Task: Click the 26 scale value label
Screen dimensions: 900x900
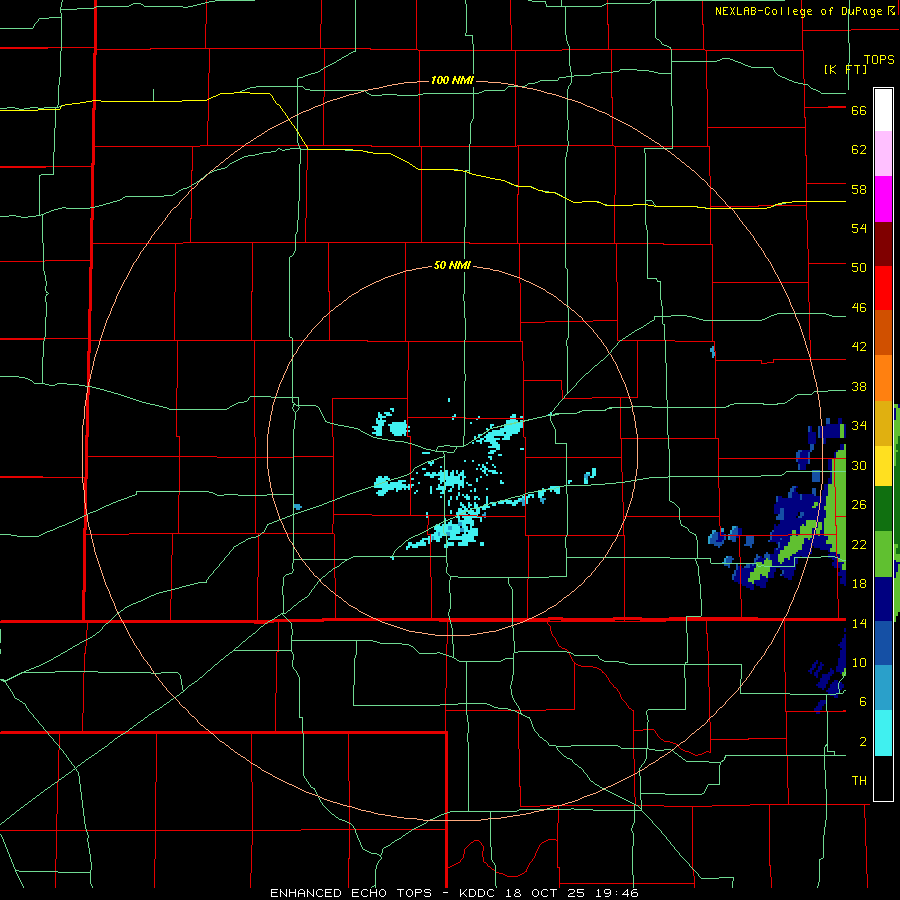Action: (x=859, y=505)
